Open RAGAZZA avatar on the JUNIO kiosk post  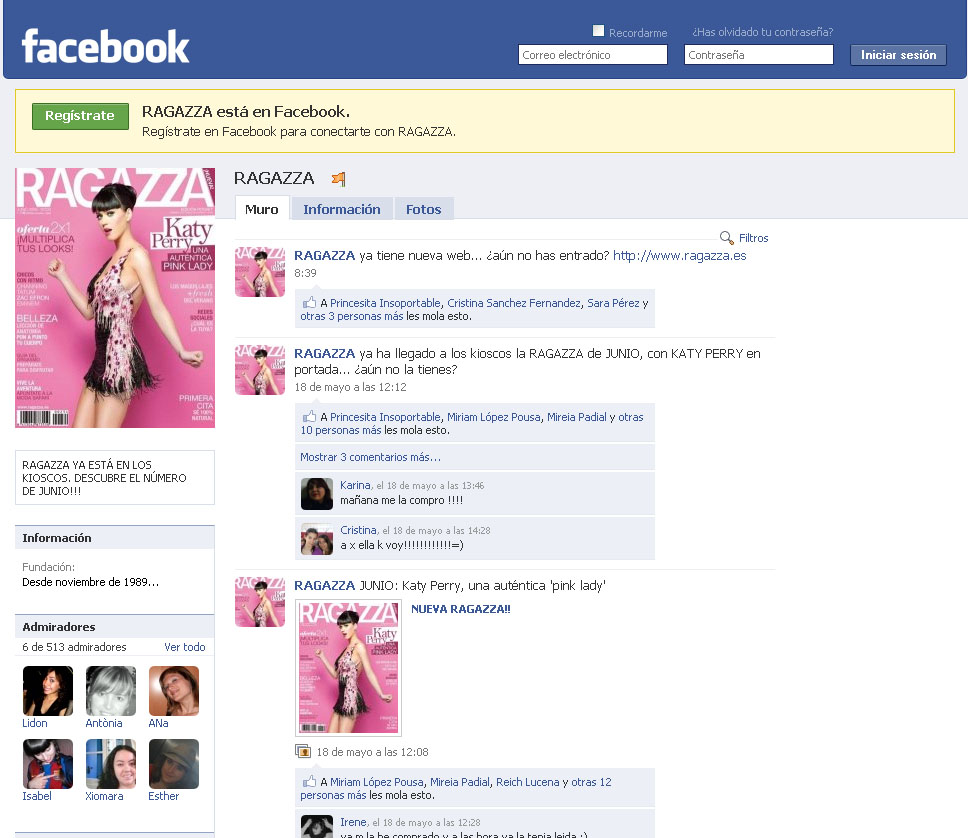(260, 370)
